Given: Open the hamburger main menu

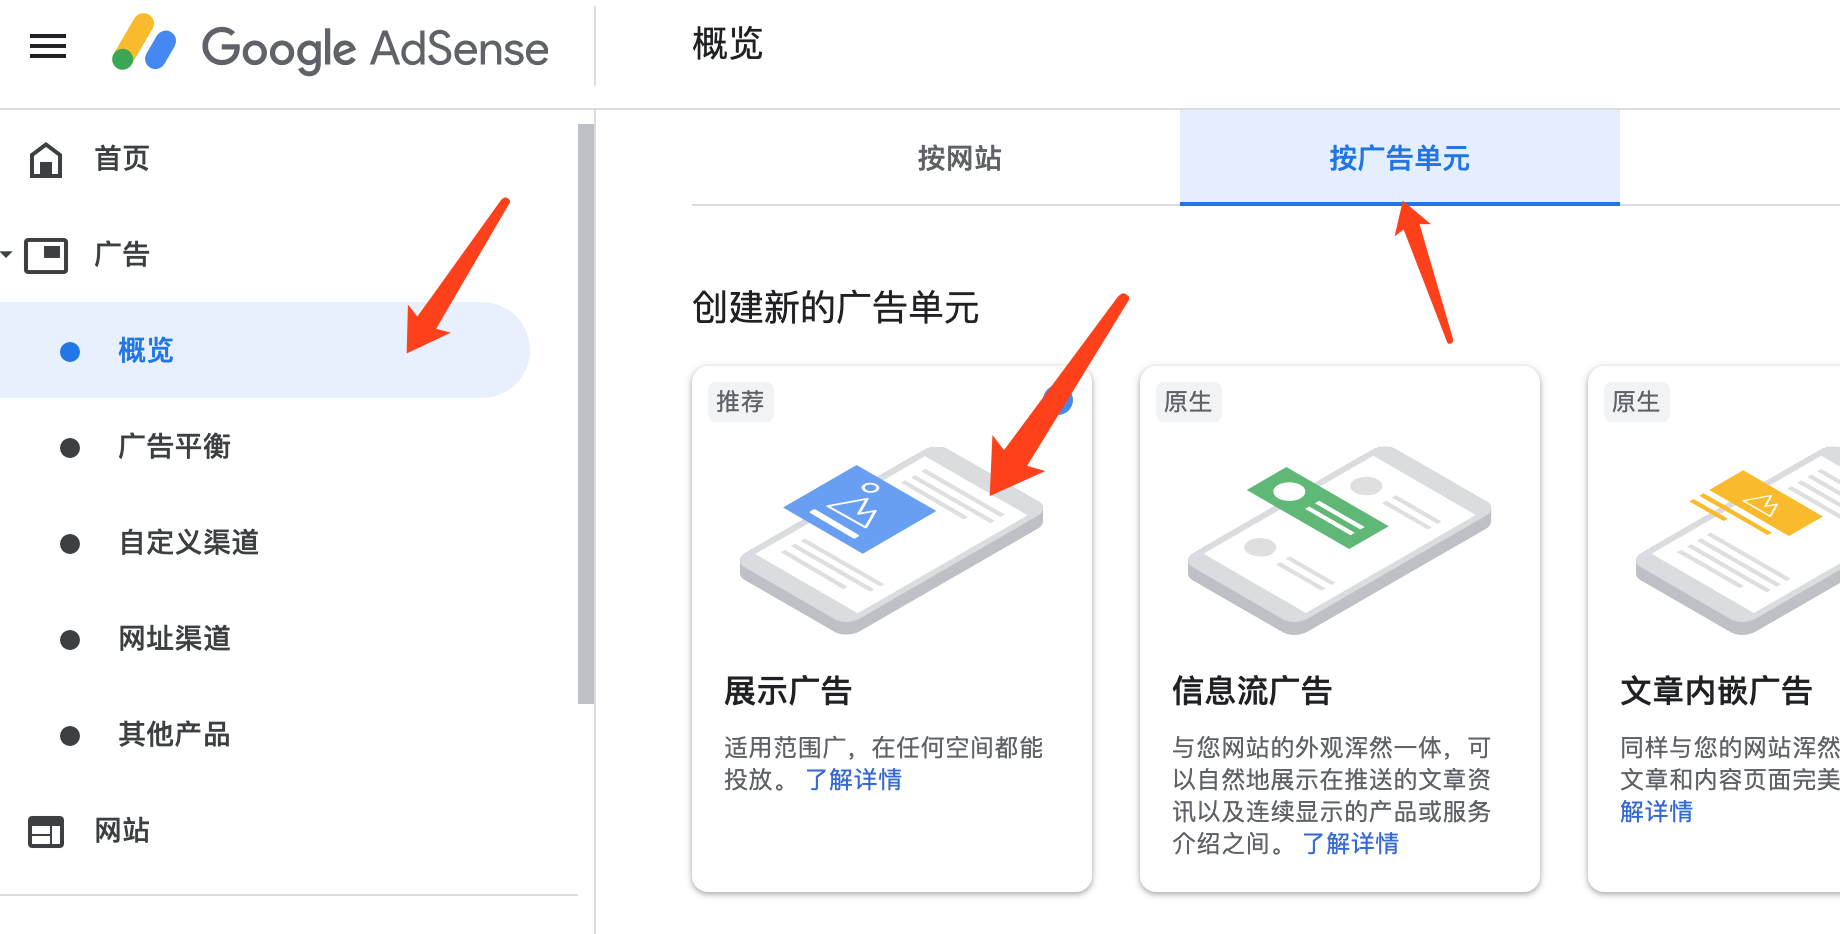Looking at the screenshot, I should 48,46.
